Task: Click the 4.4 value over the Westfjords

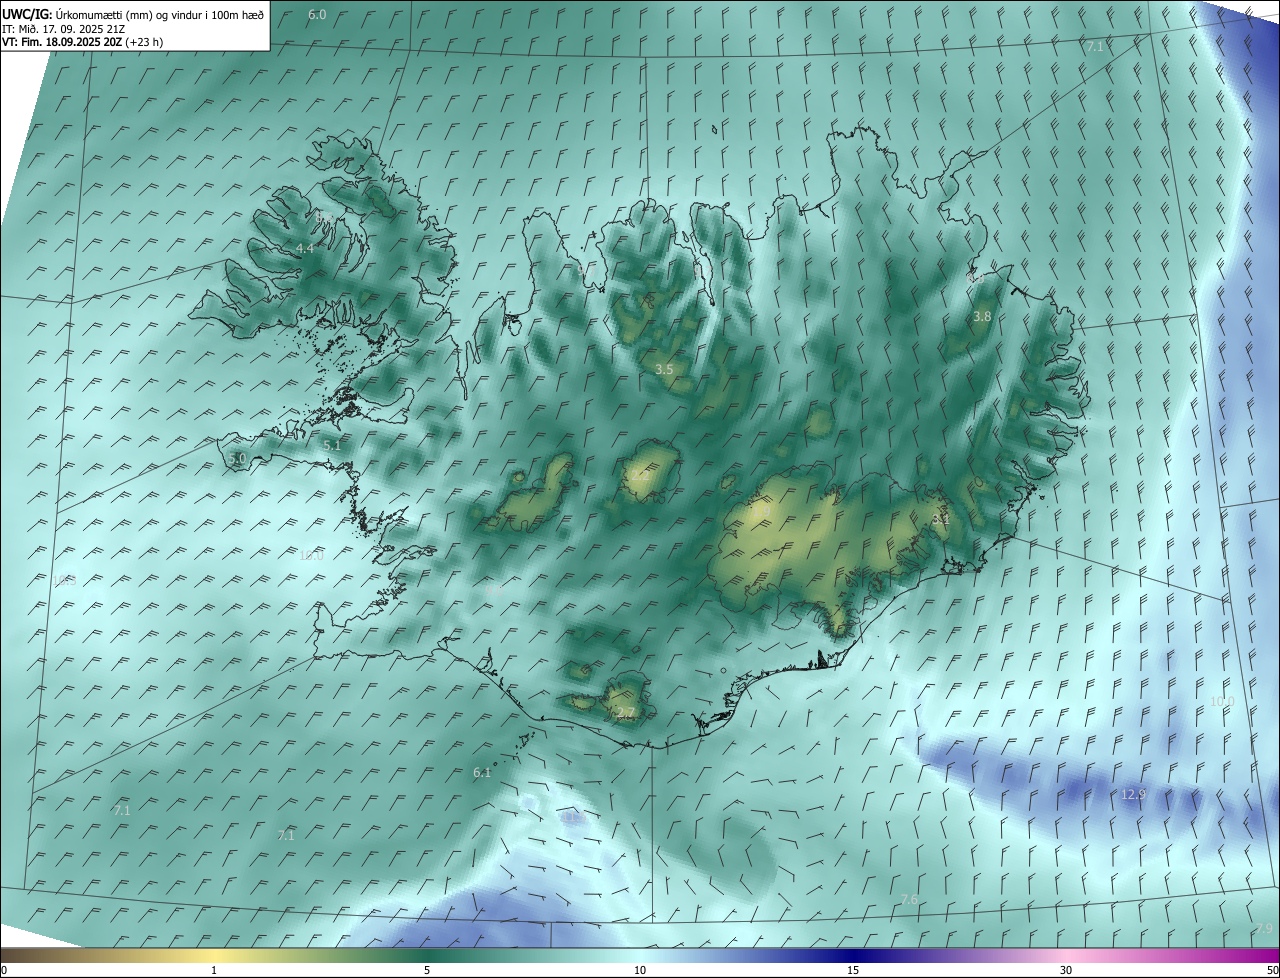Action: 304,248
